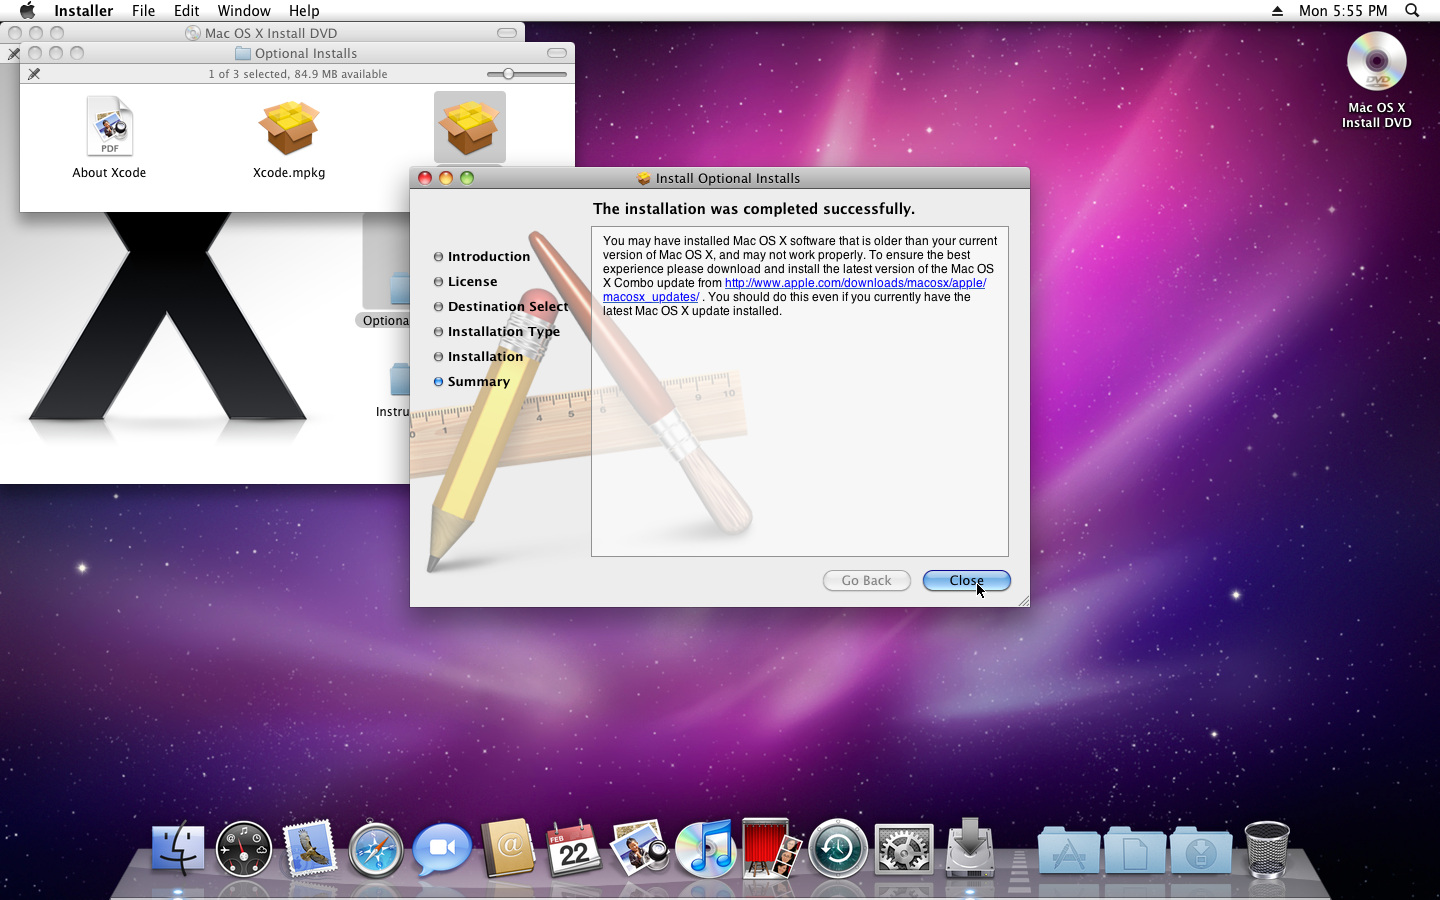
Task: Launch Time Machine from the Dock
Action: (x=837, y=850)
